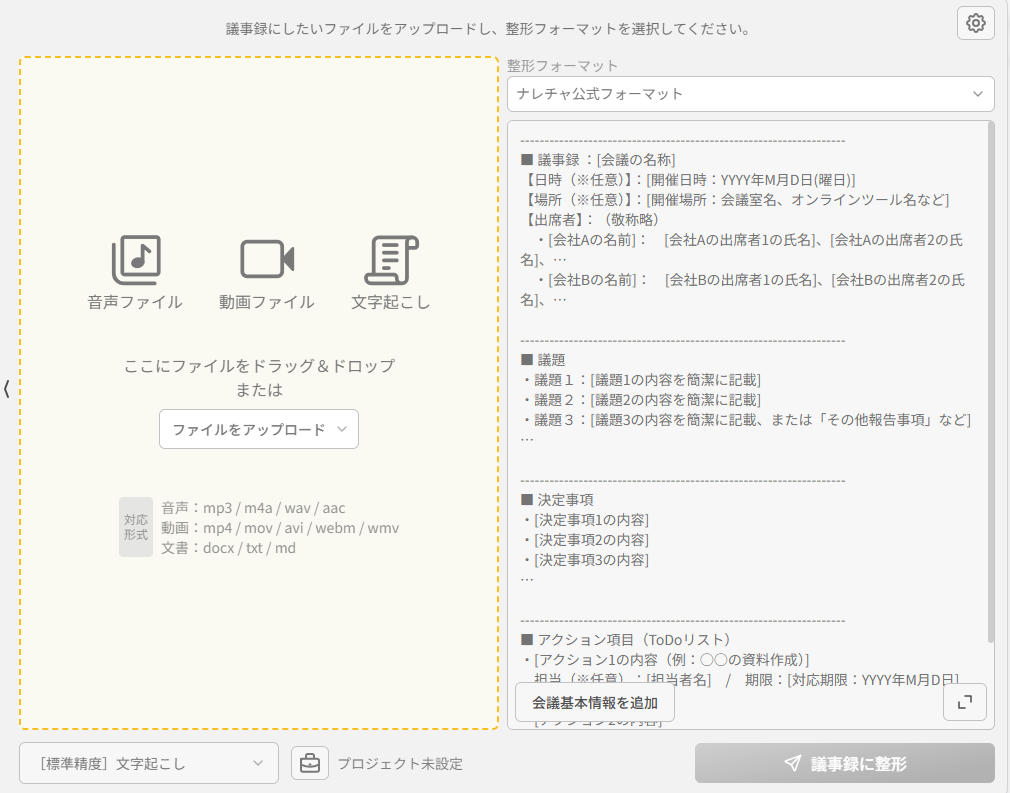
Task: Open the ナレチャ公式フォーマット format dropdown
Action: [750, 94]
